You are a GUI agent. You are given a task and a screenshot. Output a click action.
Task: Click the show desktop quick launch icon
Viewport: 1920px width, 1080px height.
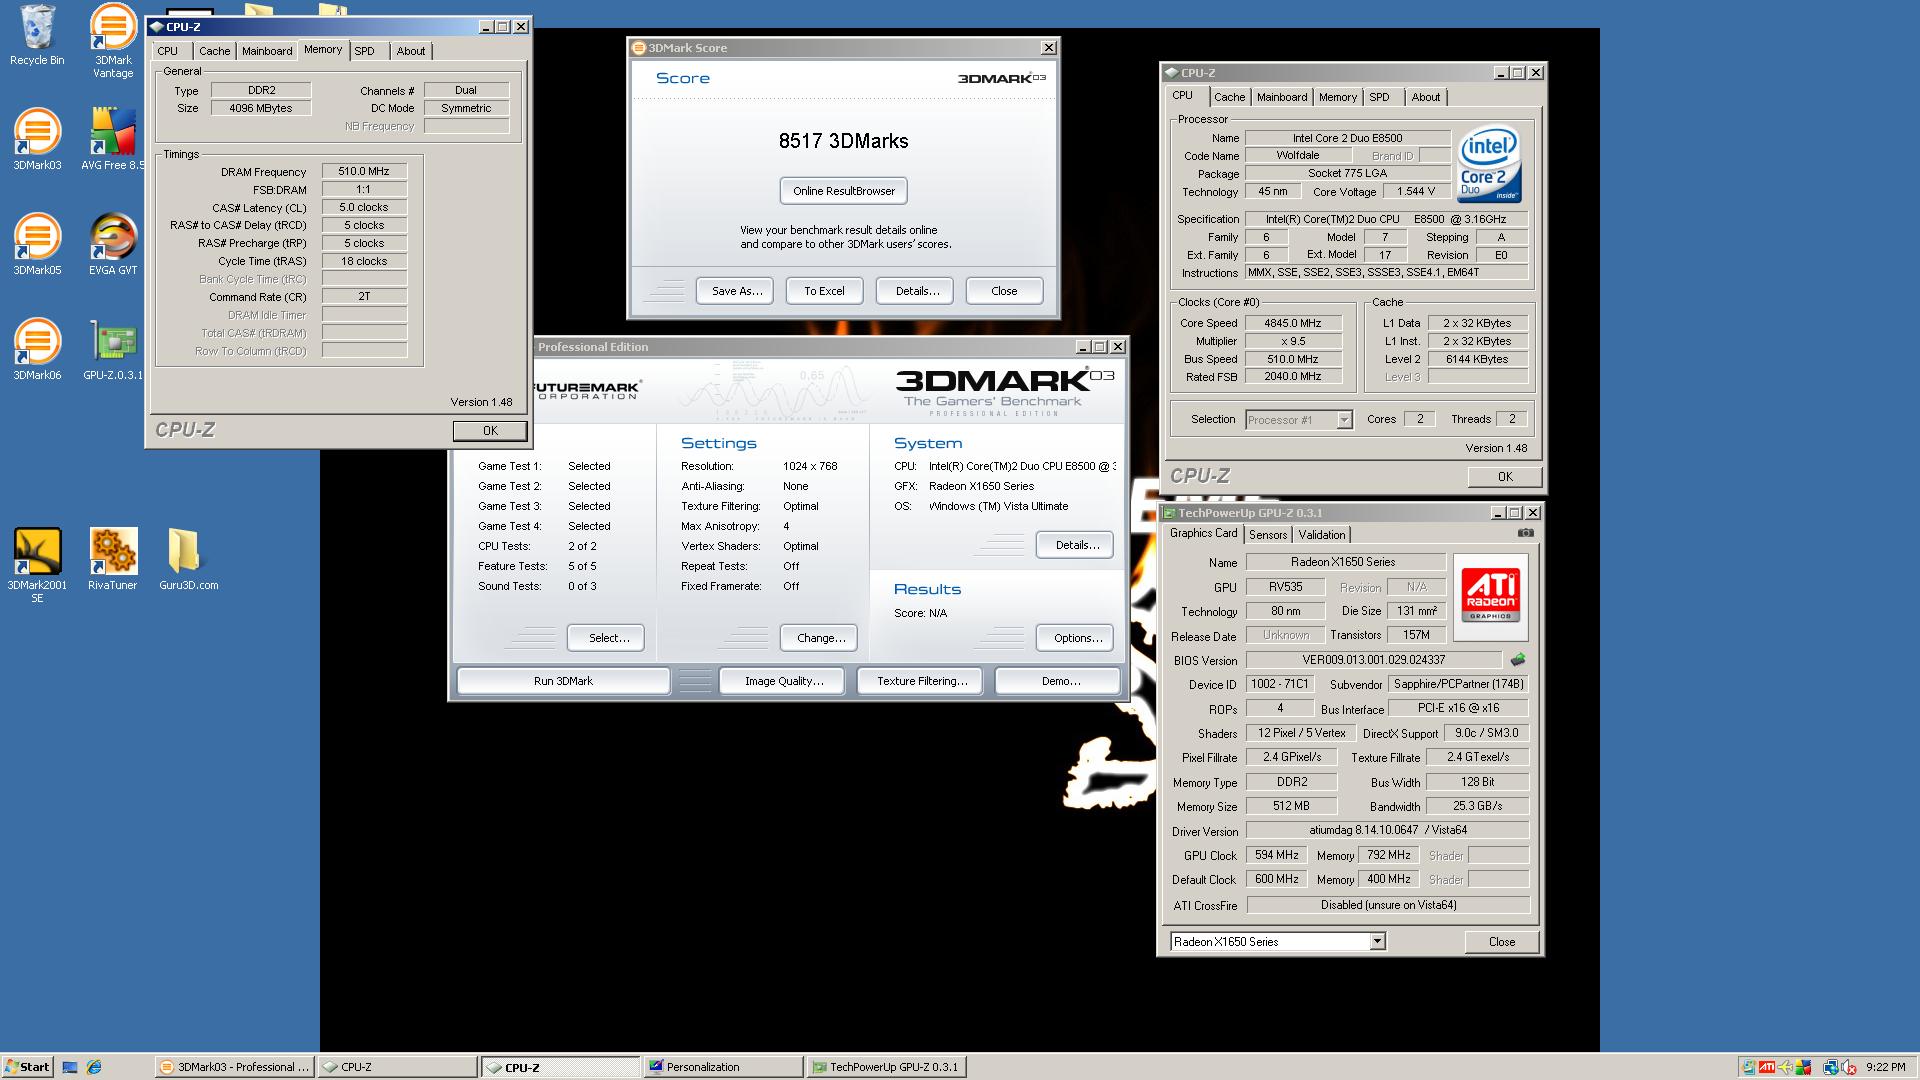tap(70, 1067)
